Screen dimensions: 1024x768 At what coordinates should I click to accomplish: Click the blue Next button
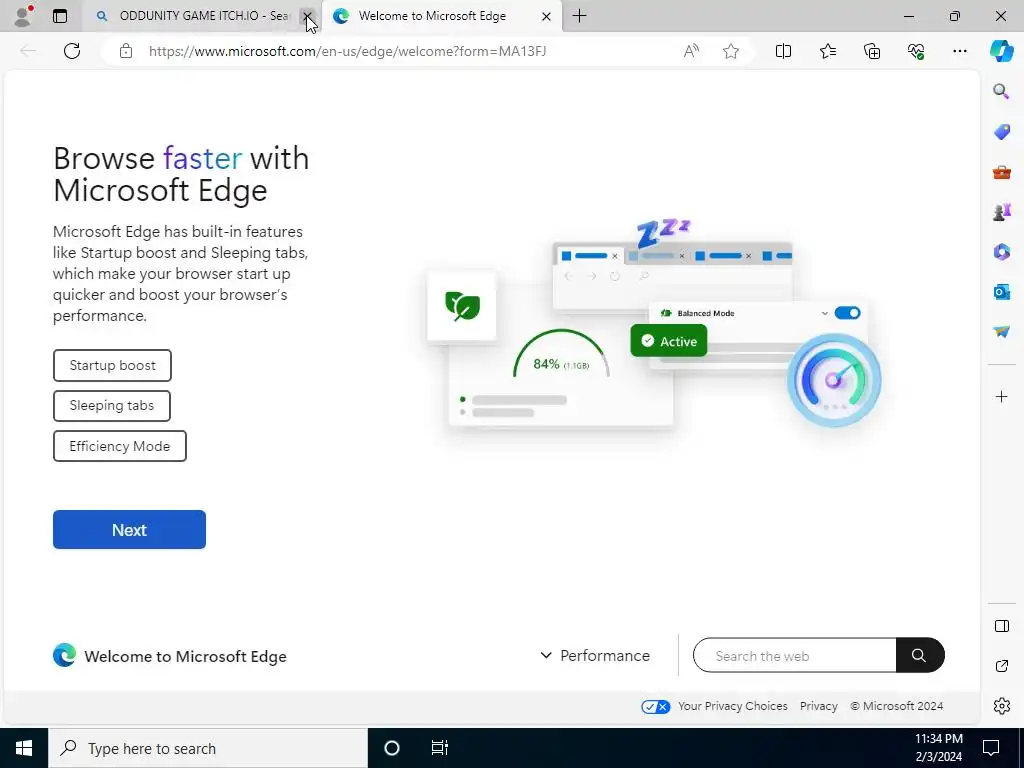click(129, 530)
